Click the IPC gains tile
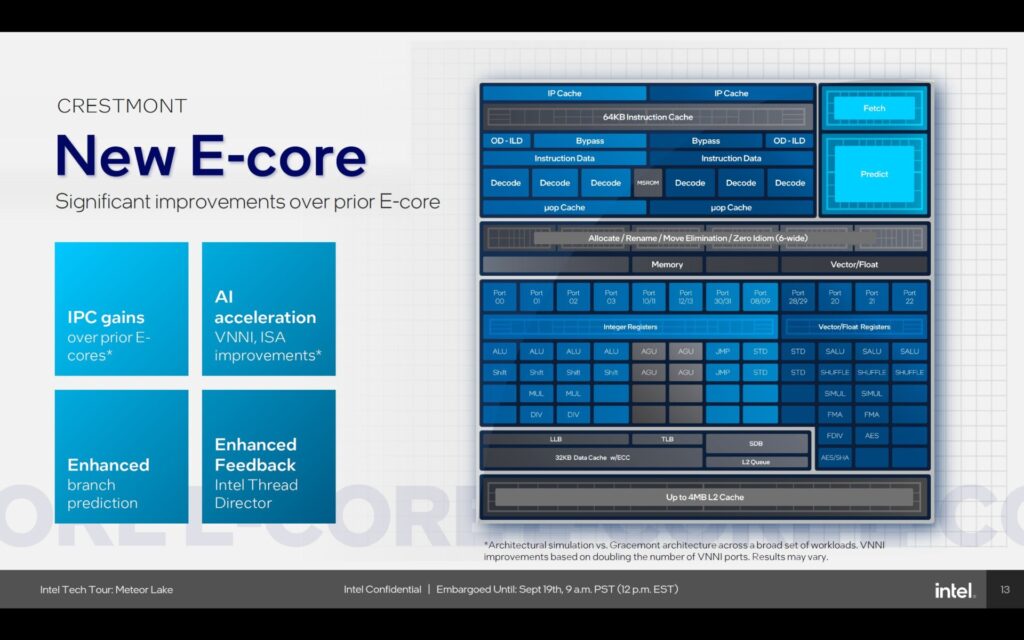The height and width of the screenshot is (640, 1024). 120,310
